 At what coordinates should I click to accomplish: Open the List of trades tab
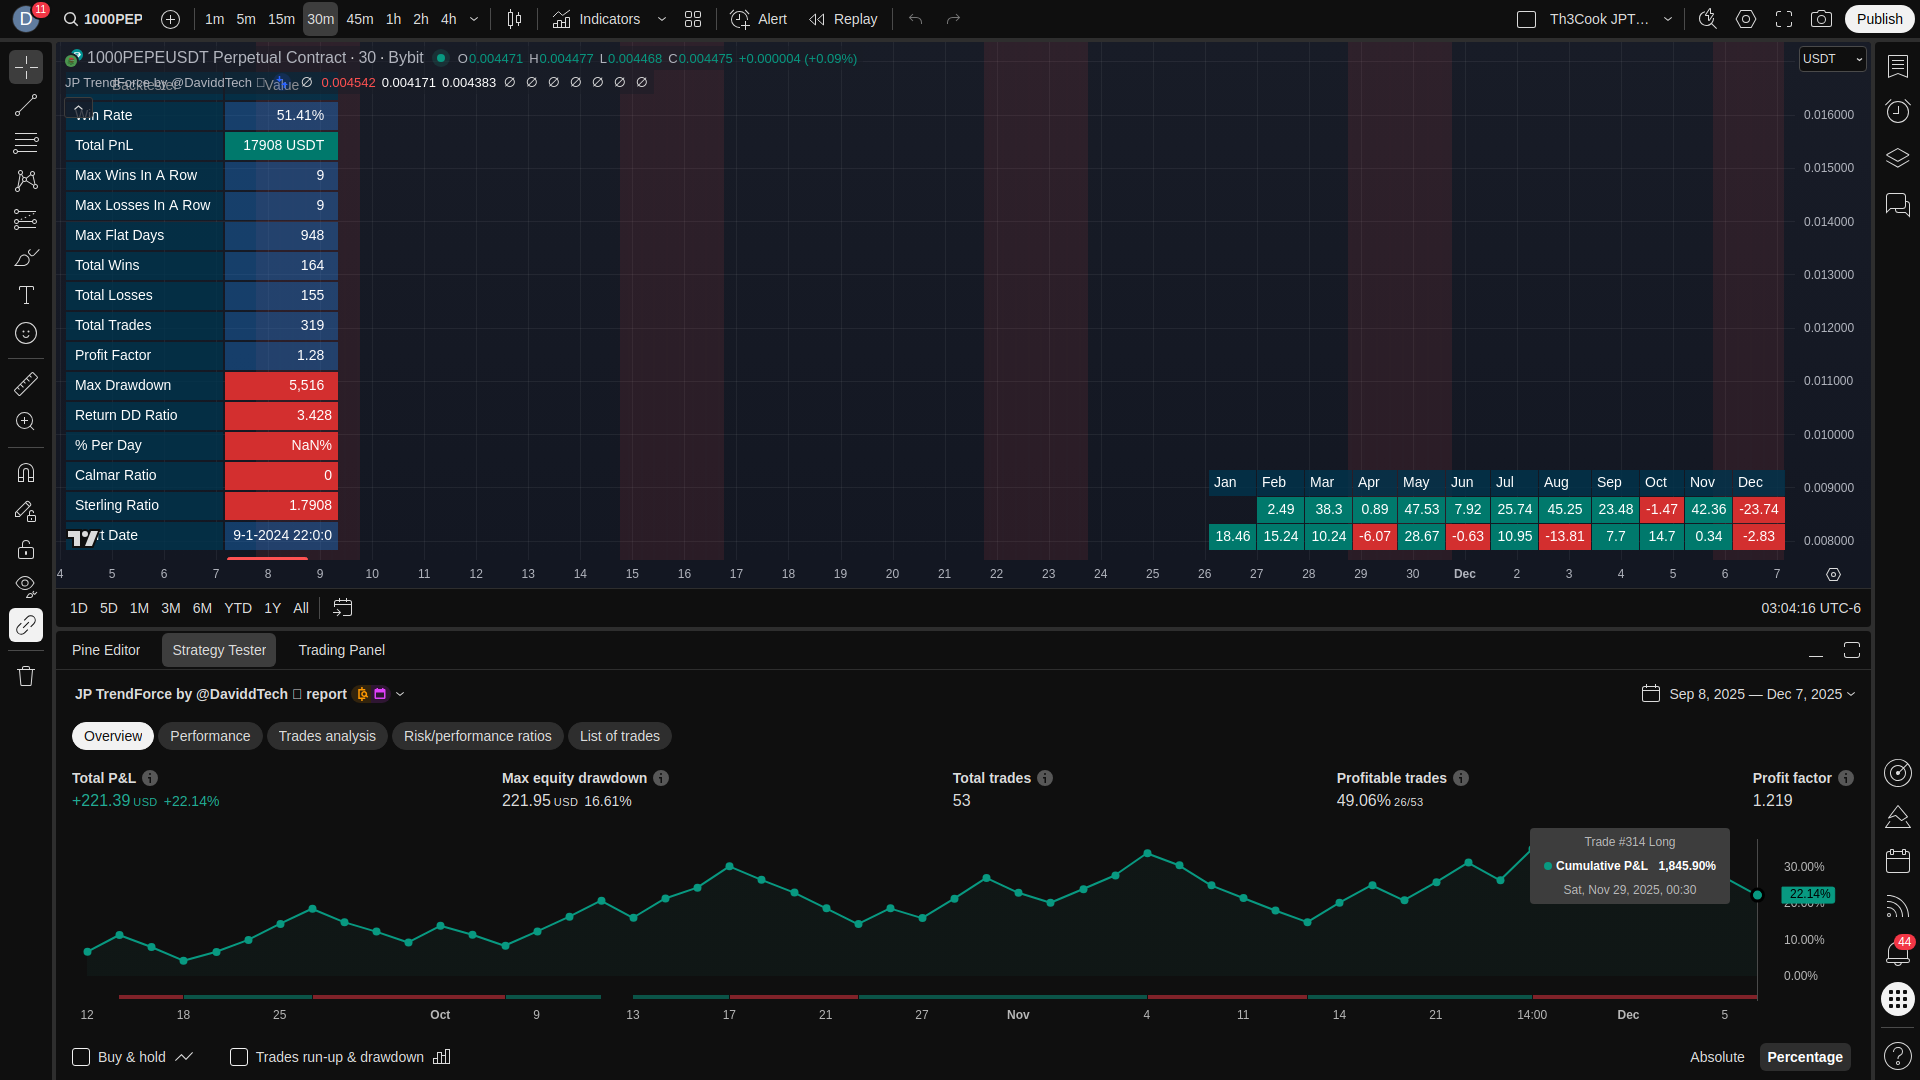619,736
